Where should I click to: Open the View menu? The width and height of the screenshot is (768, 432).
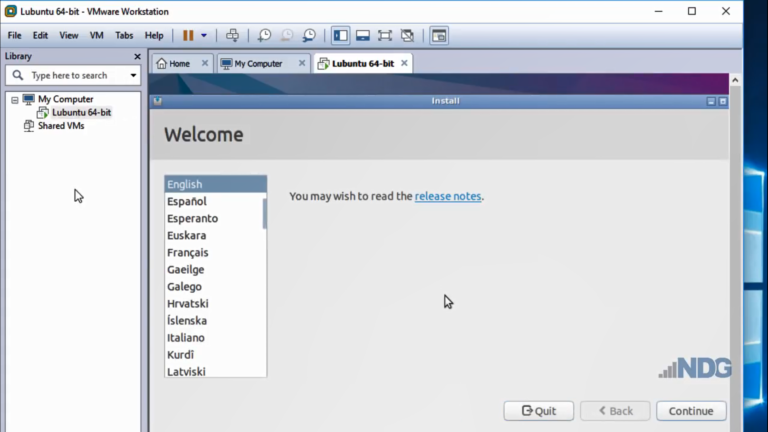pyautogui.click(x=69, y=35)
